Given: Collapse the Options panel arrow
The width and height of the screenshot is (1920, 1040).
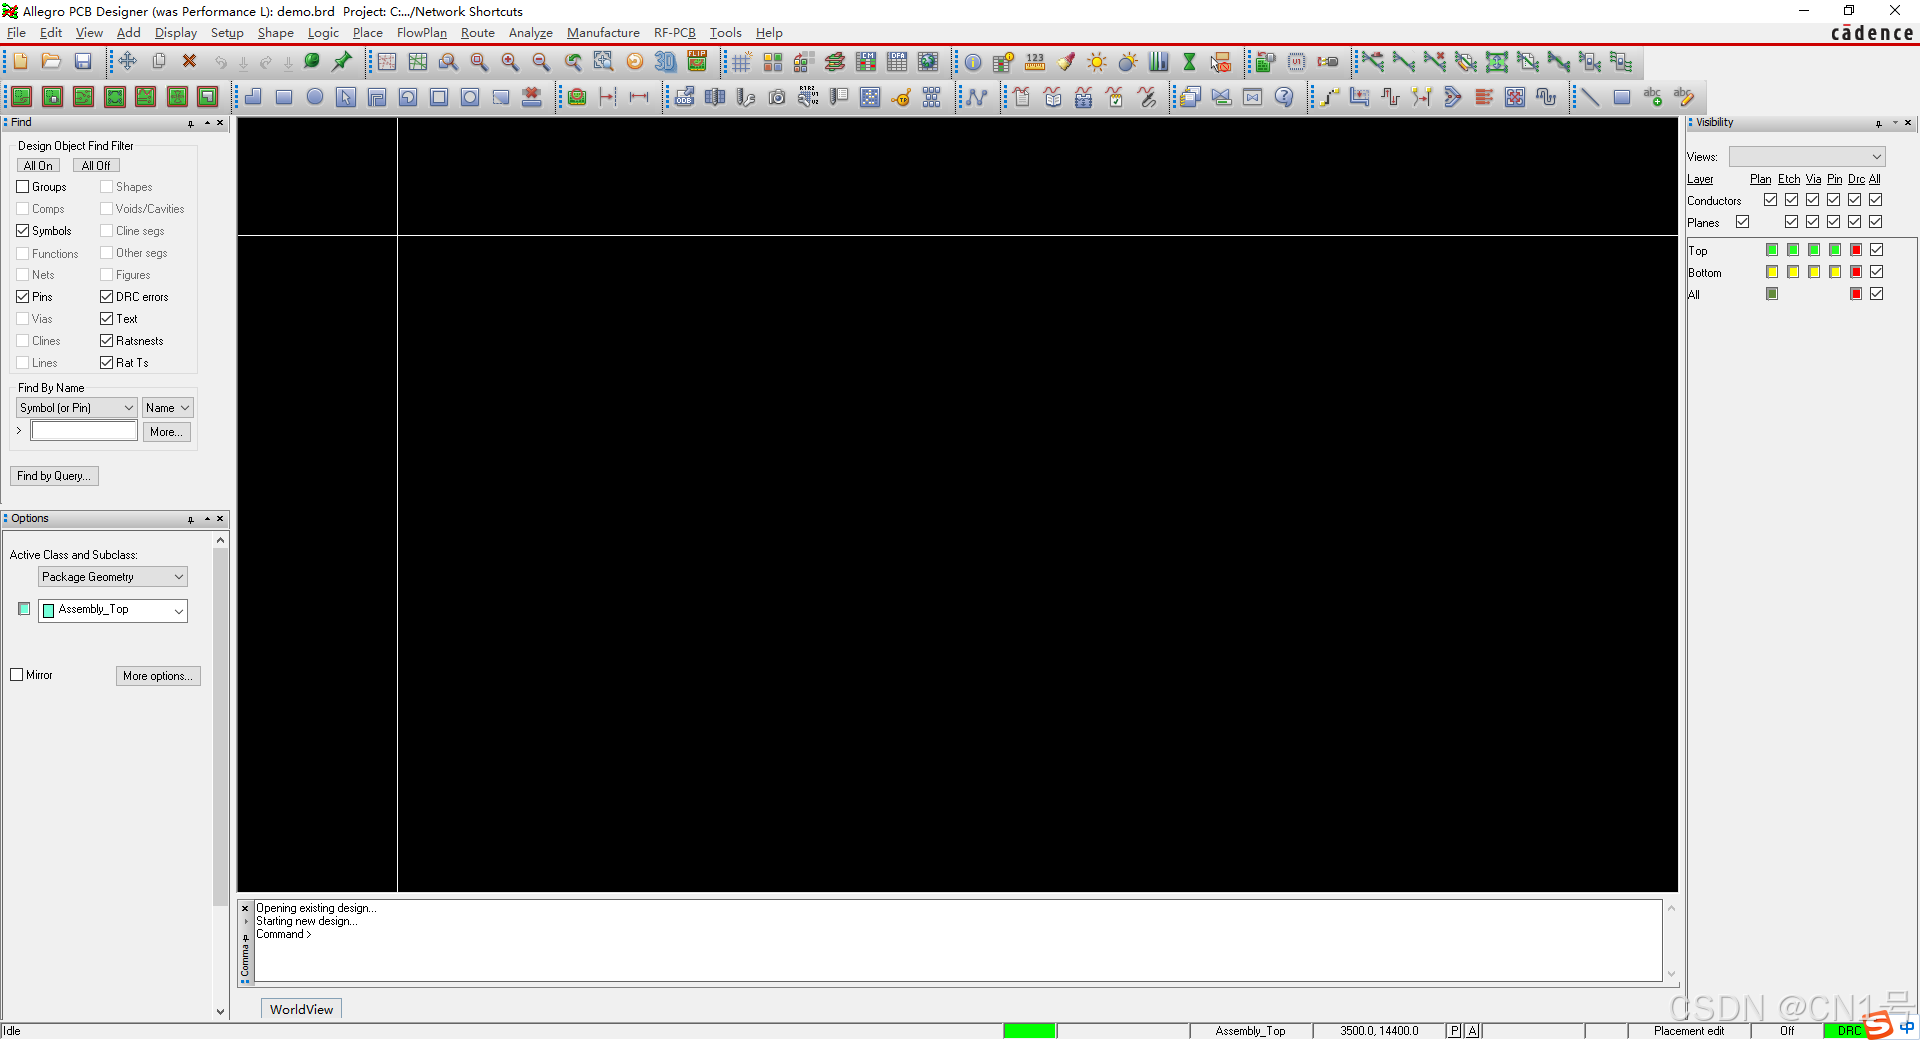Looking at the screenshot, I should [207, 519].
